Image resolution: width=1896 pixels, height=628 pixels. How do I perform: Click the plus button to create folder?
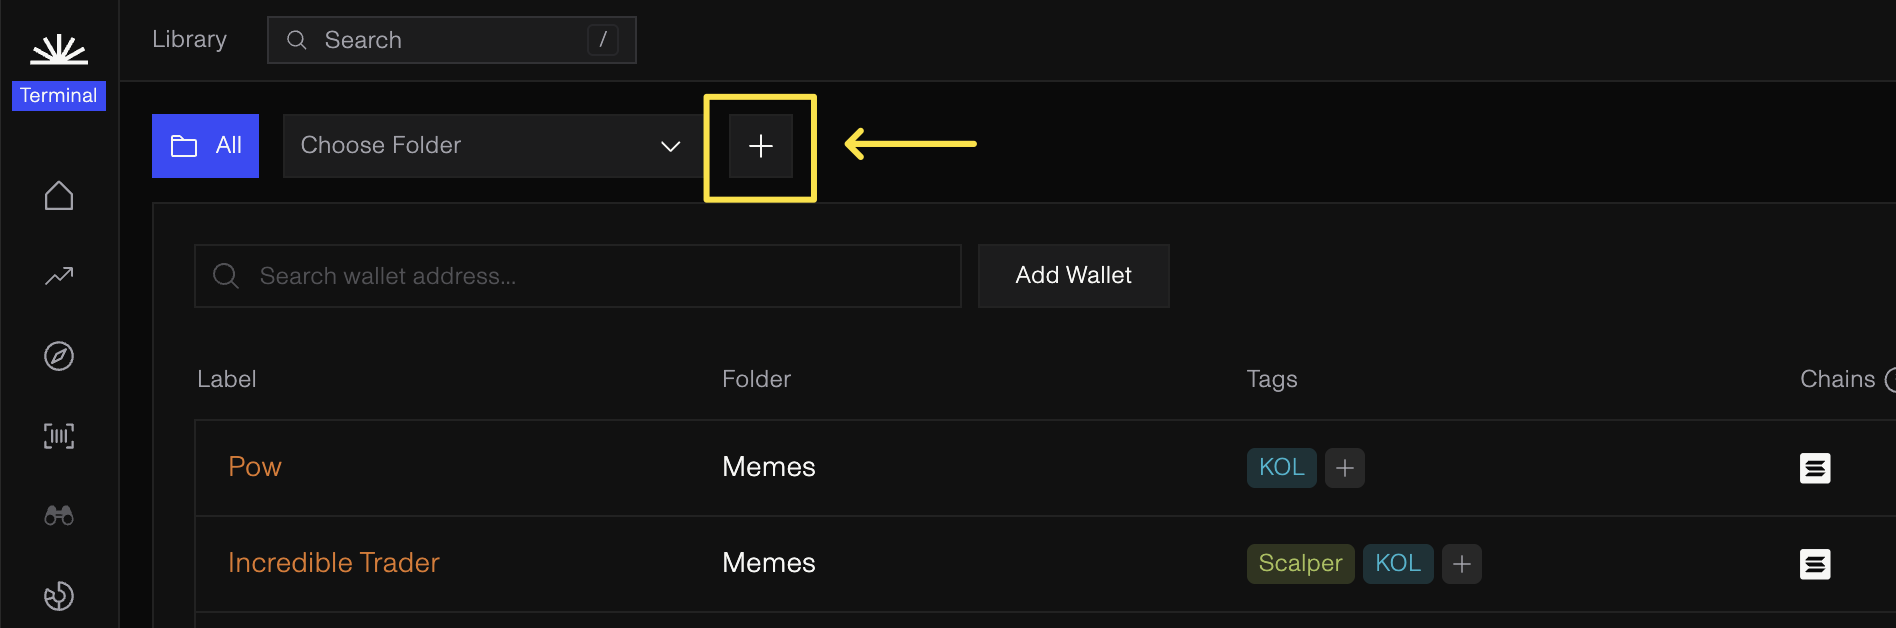(761, 146)
